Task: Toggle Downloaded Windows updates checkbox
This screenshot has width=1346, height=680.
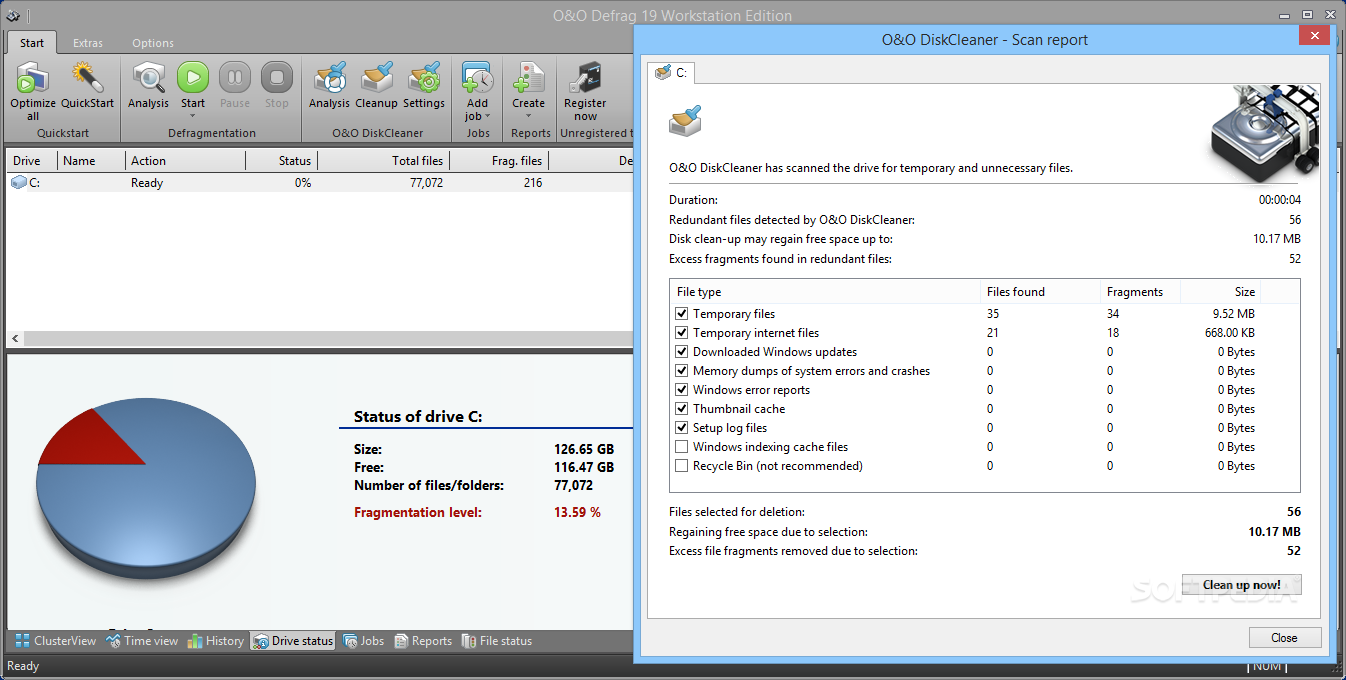Action: click(x=682, y=352)
